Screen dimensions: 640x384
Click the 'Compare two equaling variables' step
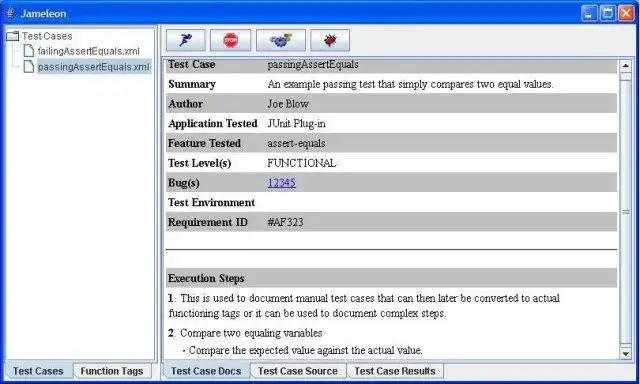pos(251,333)
